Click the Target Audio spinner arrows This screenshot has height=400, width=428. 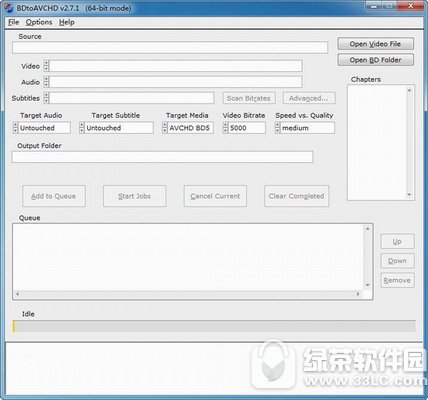click(15, 128)
